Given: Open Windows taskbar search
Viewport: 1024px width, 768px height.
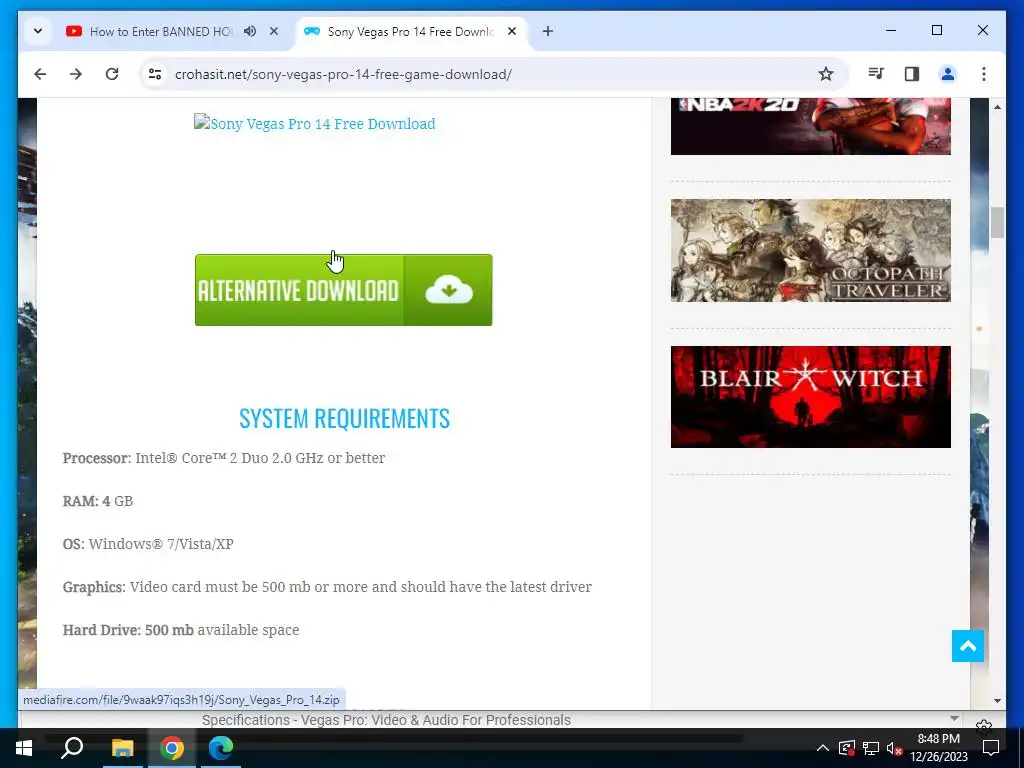Looking at the screenshot, I should [x=72, y=748].
